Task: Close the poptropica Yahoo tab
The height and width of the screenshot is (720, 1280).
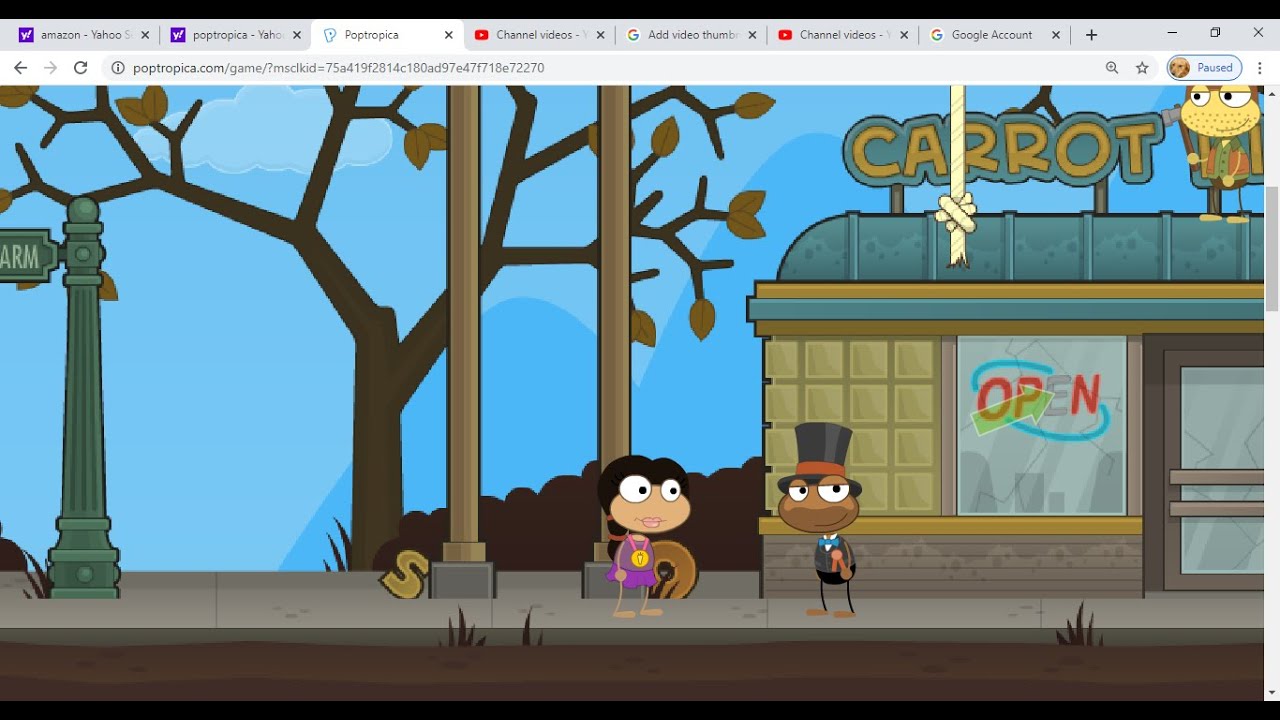Action: pos(296,34)
